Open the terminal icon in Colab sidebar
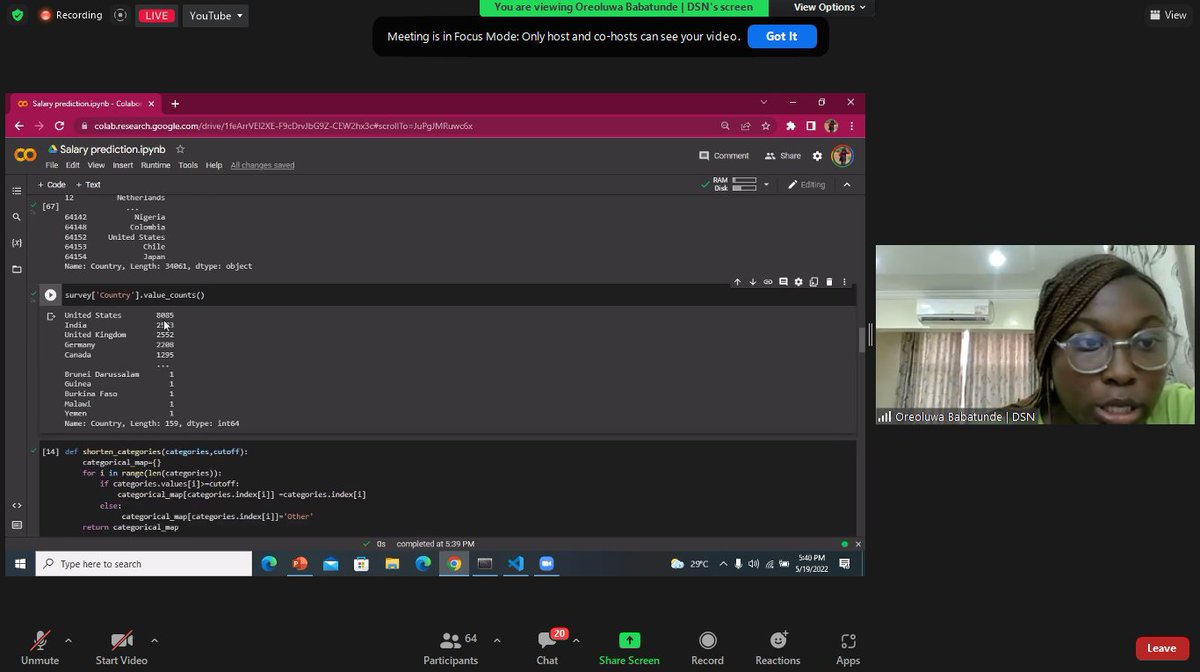Viewport: 1200px width, 672px height. [16, 525]
